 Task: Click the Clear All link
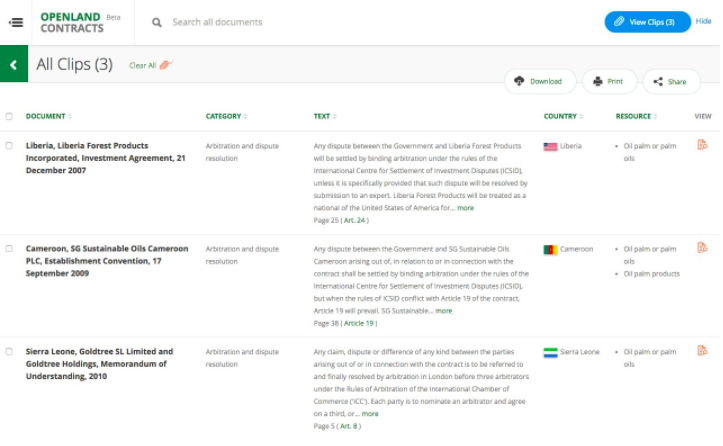click(142, 65)
